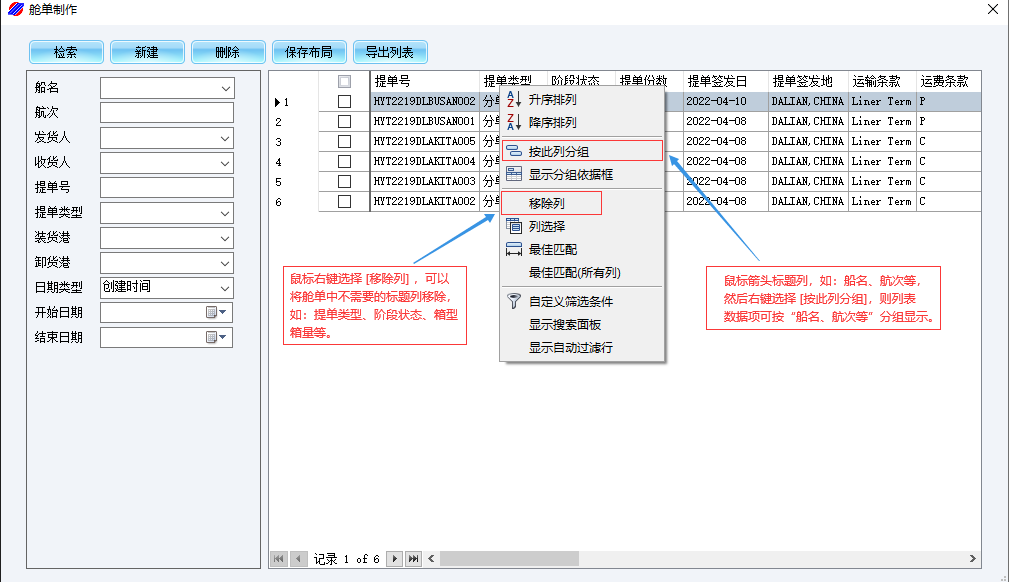
Task: Click the 导出列表 export button
Action: click(390, 52)
